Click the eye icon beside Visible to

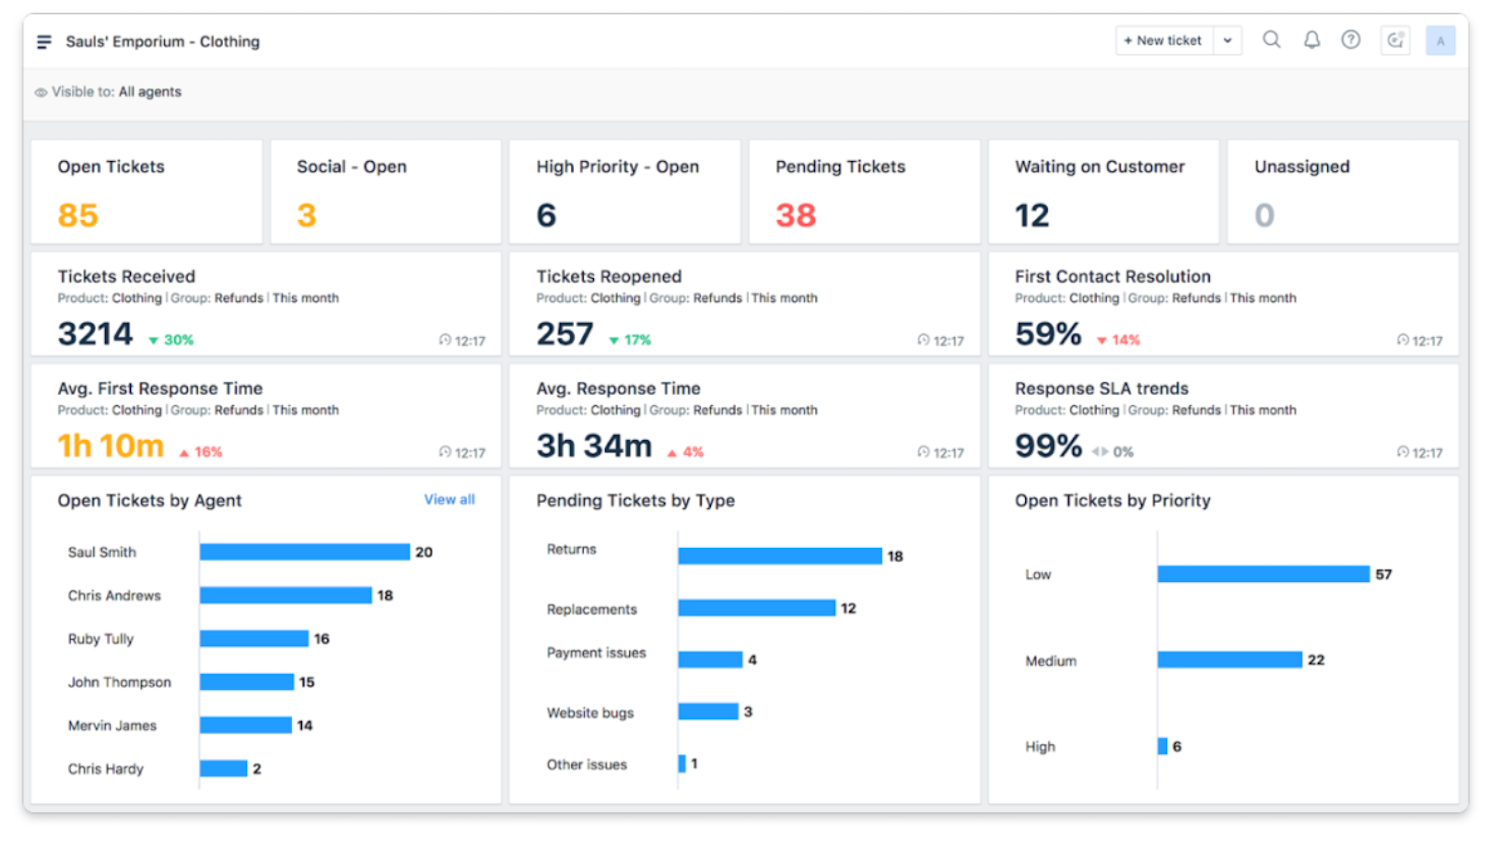coord(41,92)
